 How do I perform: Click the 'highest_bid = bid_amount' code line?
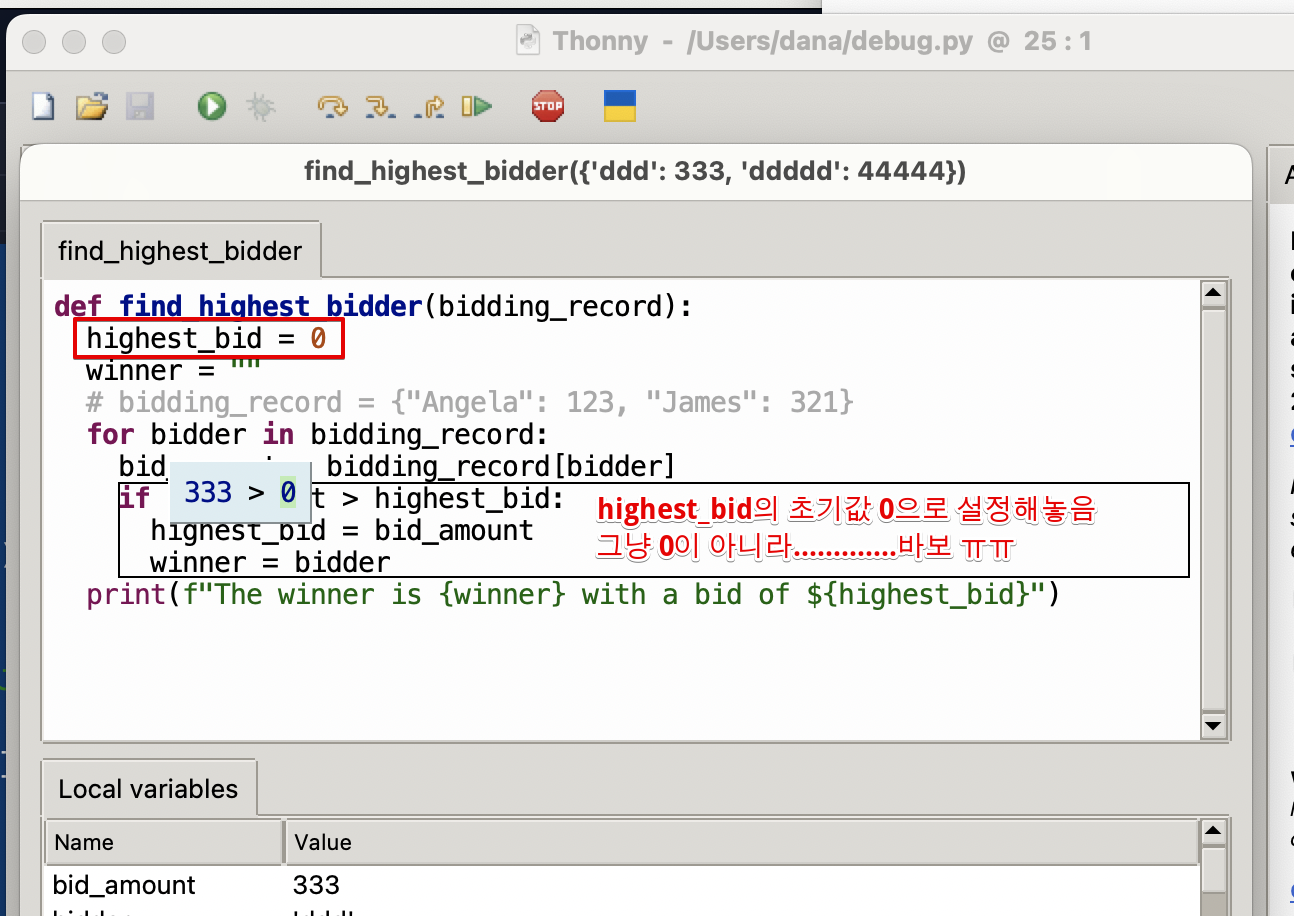click(x=342, y=530)
